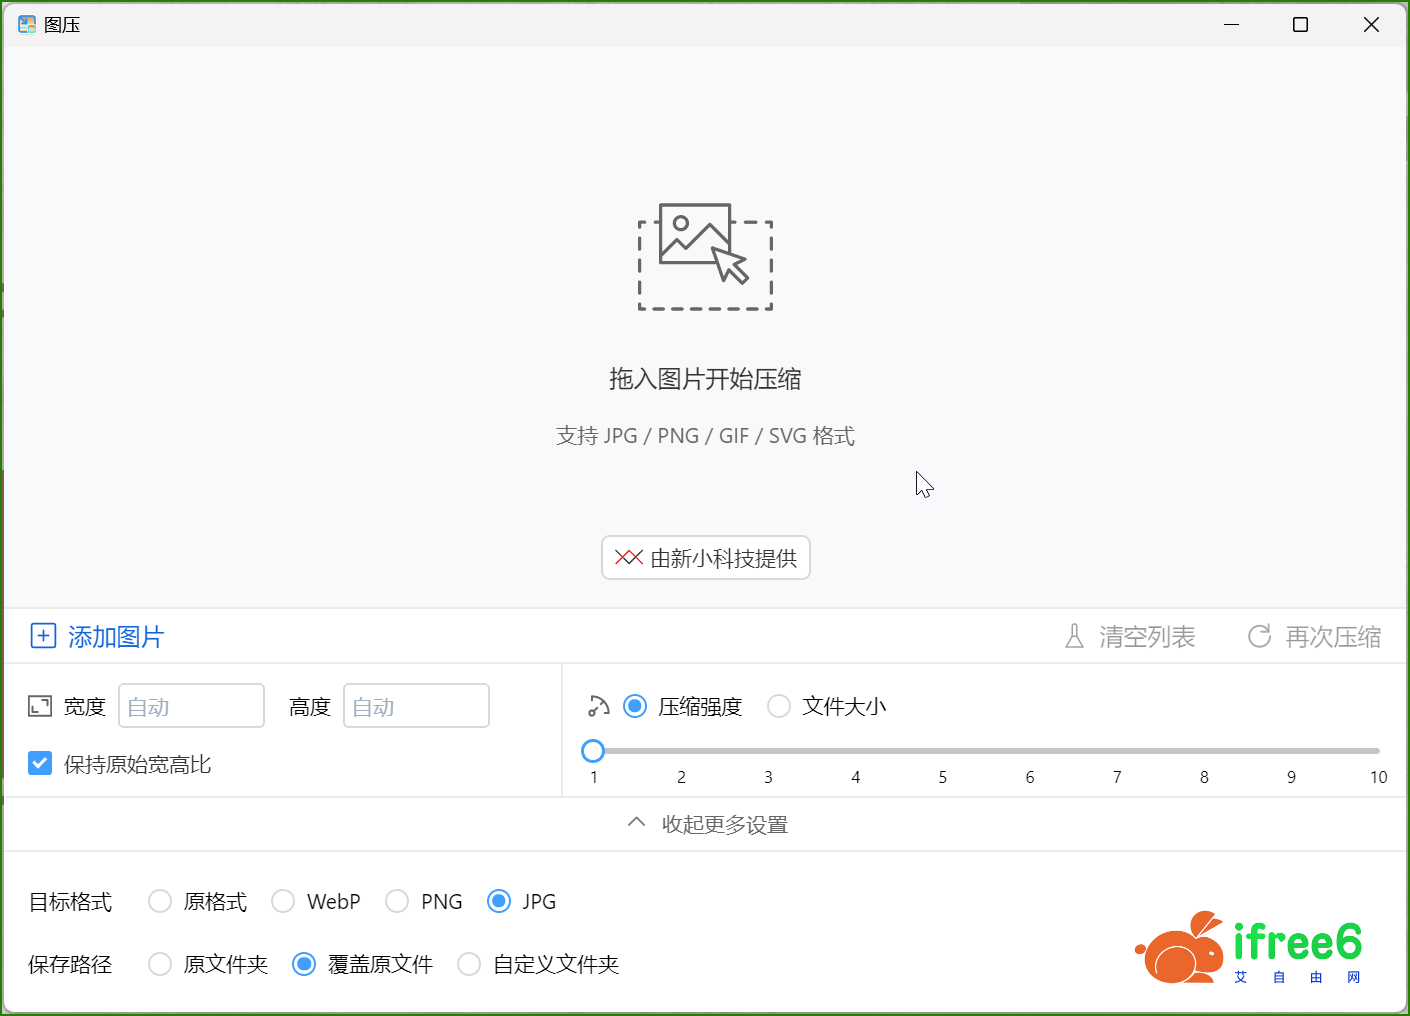Screen dimensions: 1410x1016
Task: Click the add image plus icon
Action: 43,636
